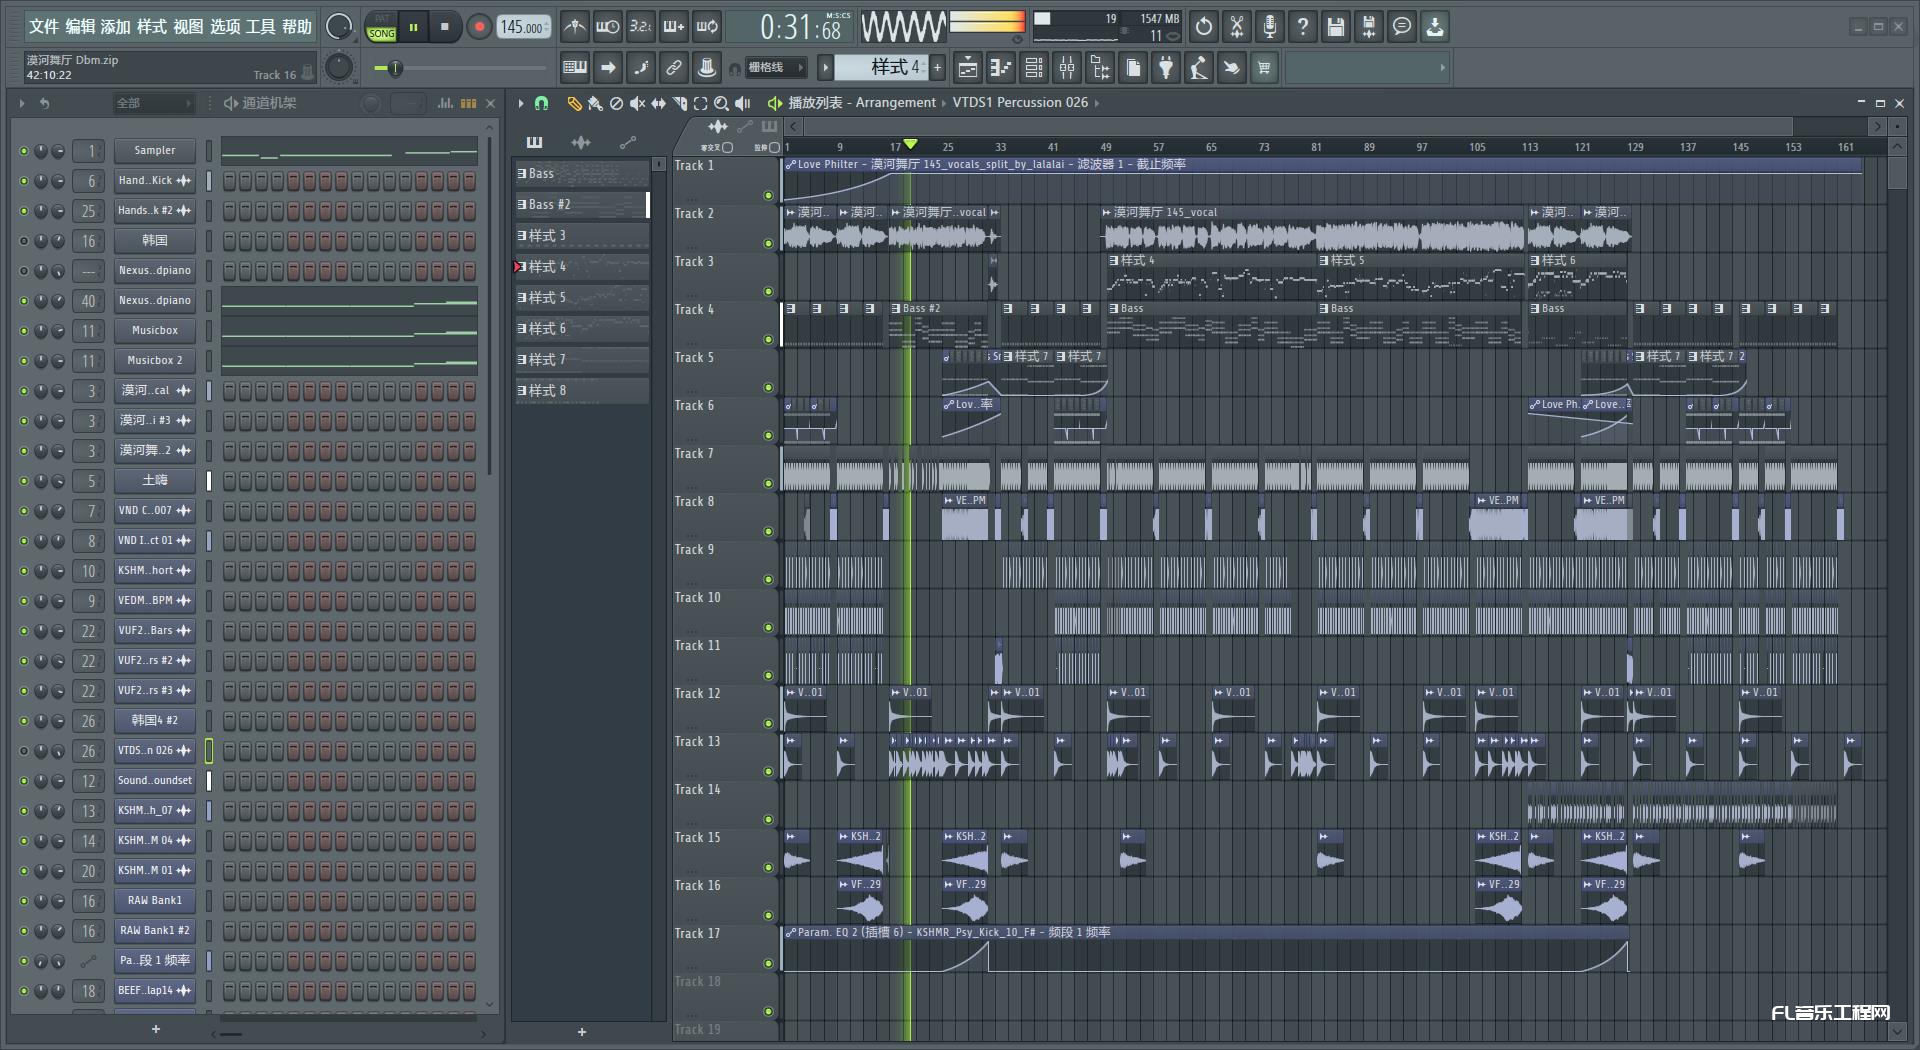Select the playlist zoom magnifier tool
The image size is (1920, 1050).
[721, 103]
